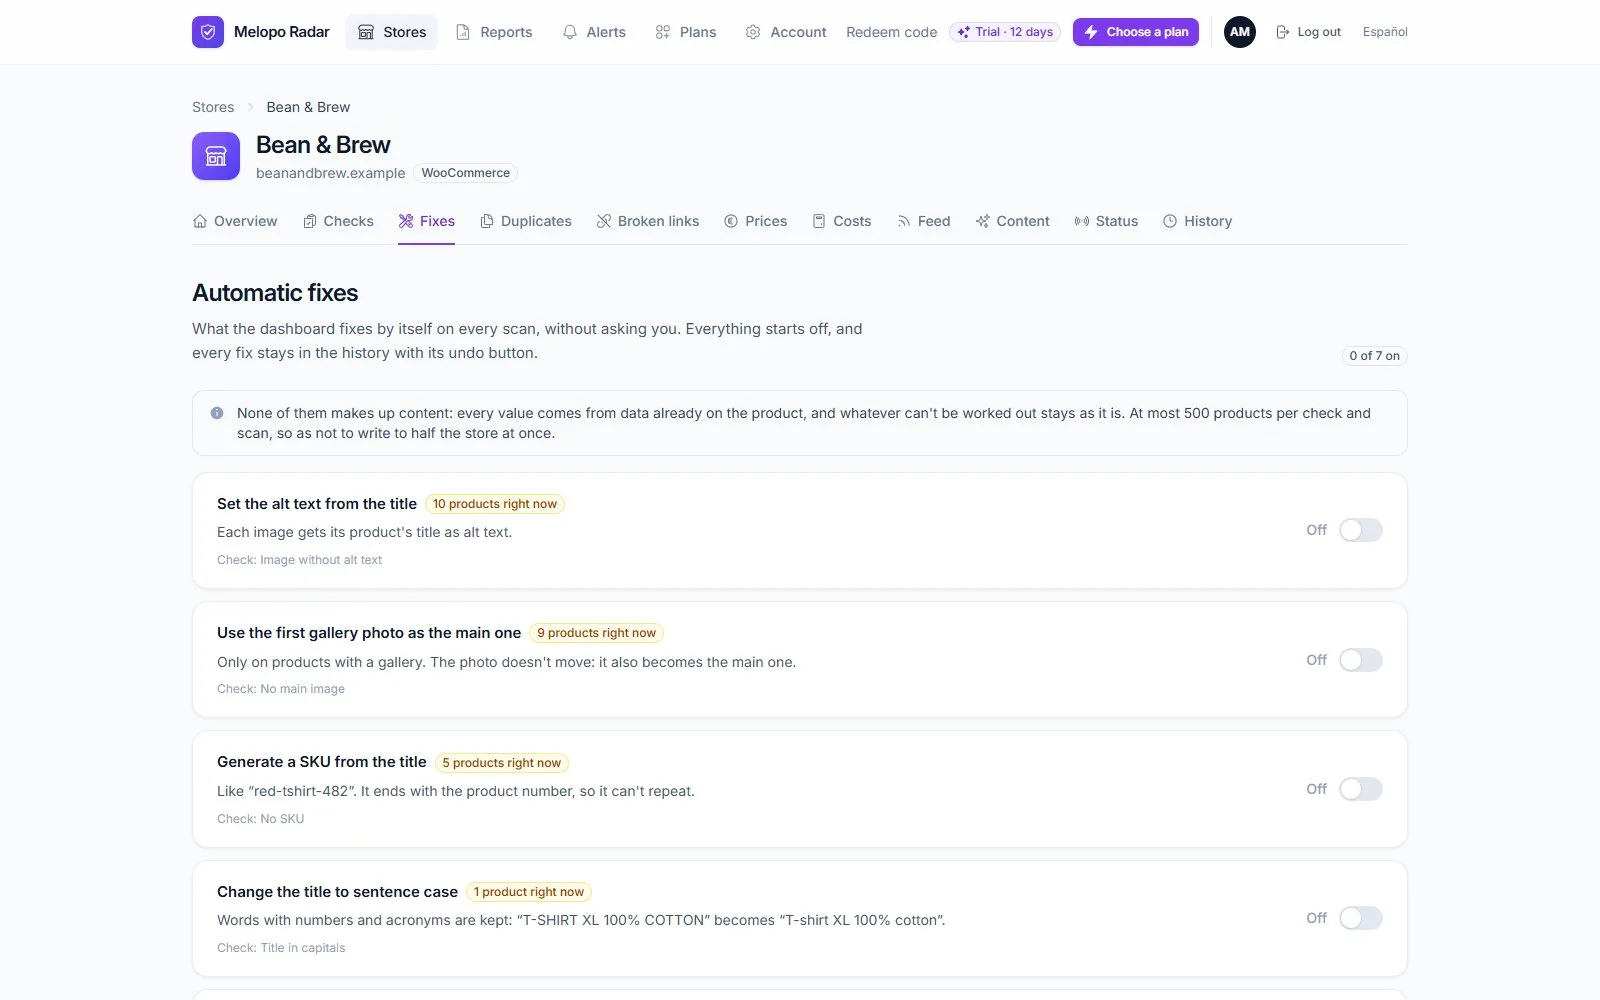Open the Account settings page
The width and height of the screenshot is (1600, 1000).
point(786,32)
